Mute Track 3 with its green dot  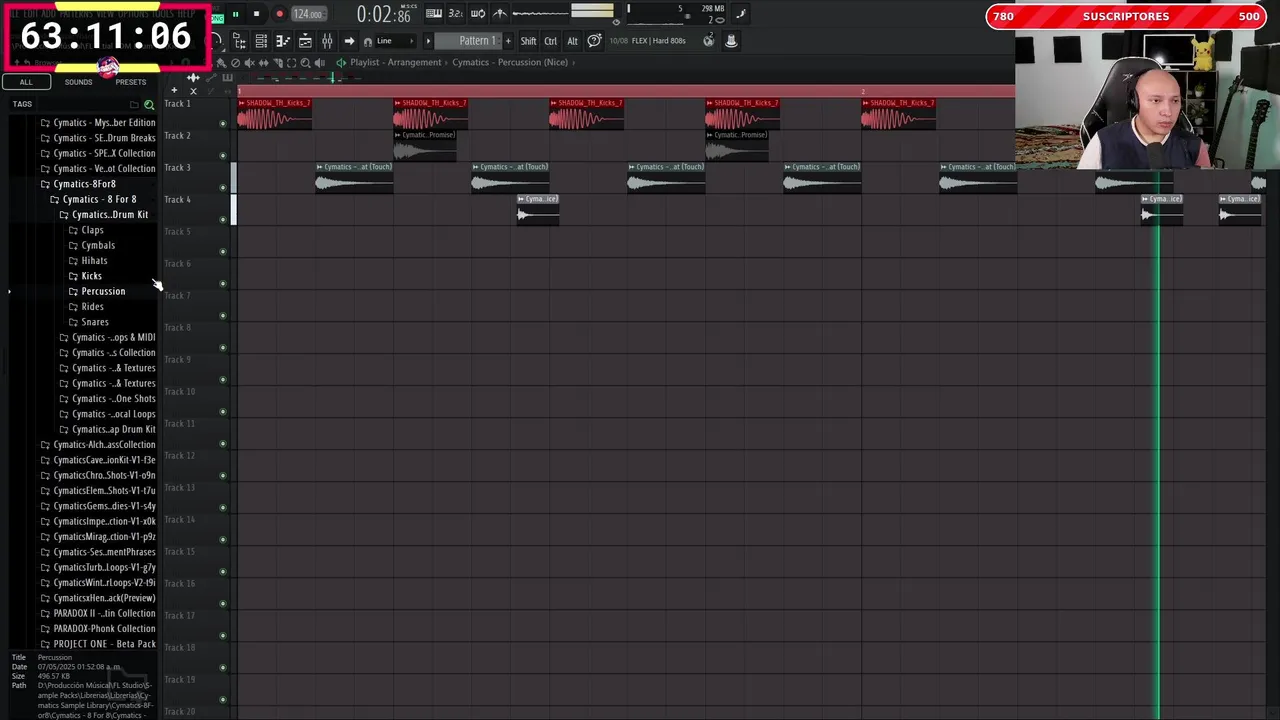click(222, 187)
